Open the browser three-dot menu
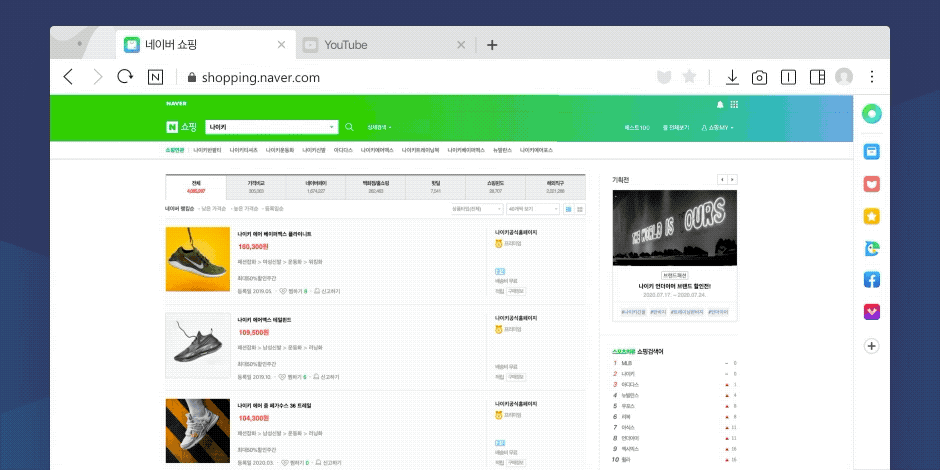 pyautogui.click(x=872, y=77)
